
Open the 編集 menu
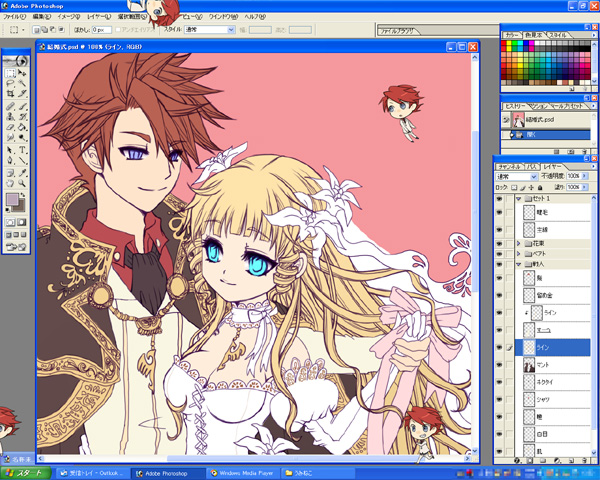click(42, 17)
